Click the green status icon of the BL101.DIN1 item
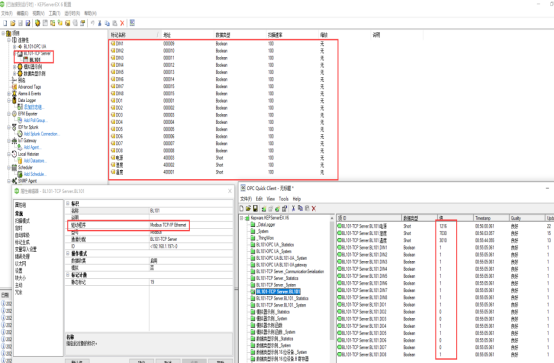The height and width of the screenshot is (363, 554). [x=340, y=247]
